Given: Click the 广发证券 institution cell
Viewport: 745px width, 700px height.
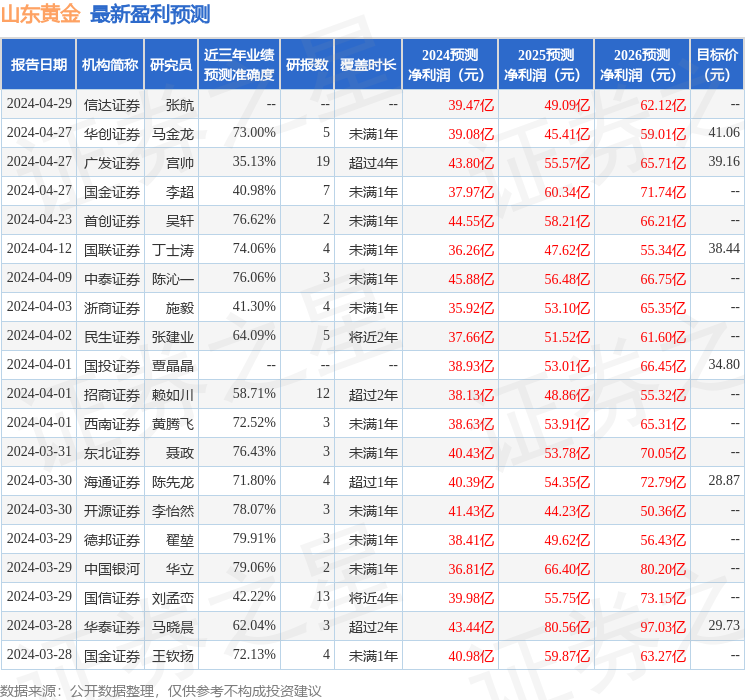Looking at the screenshot, I should pos(112,163).
